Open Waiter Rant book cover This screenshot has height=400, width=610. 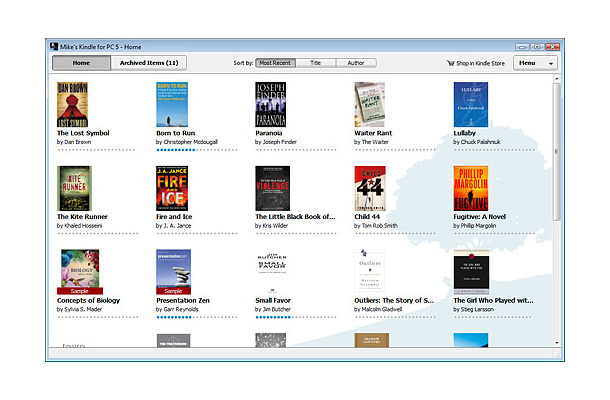370,104
